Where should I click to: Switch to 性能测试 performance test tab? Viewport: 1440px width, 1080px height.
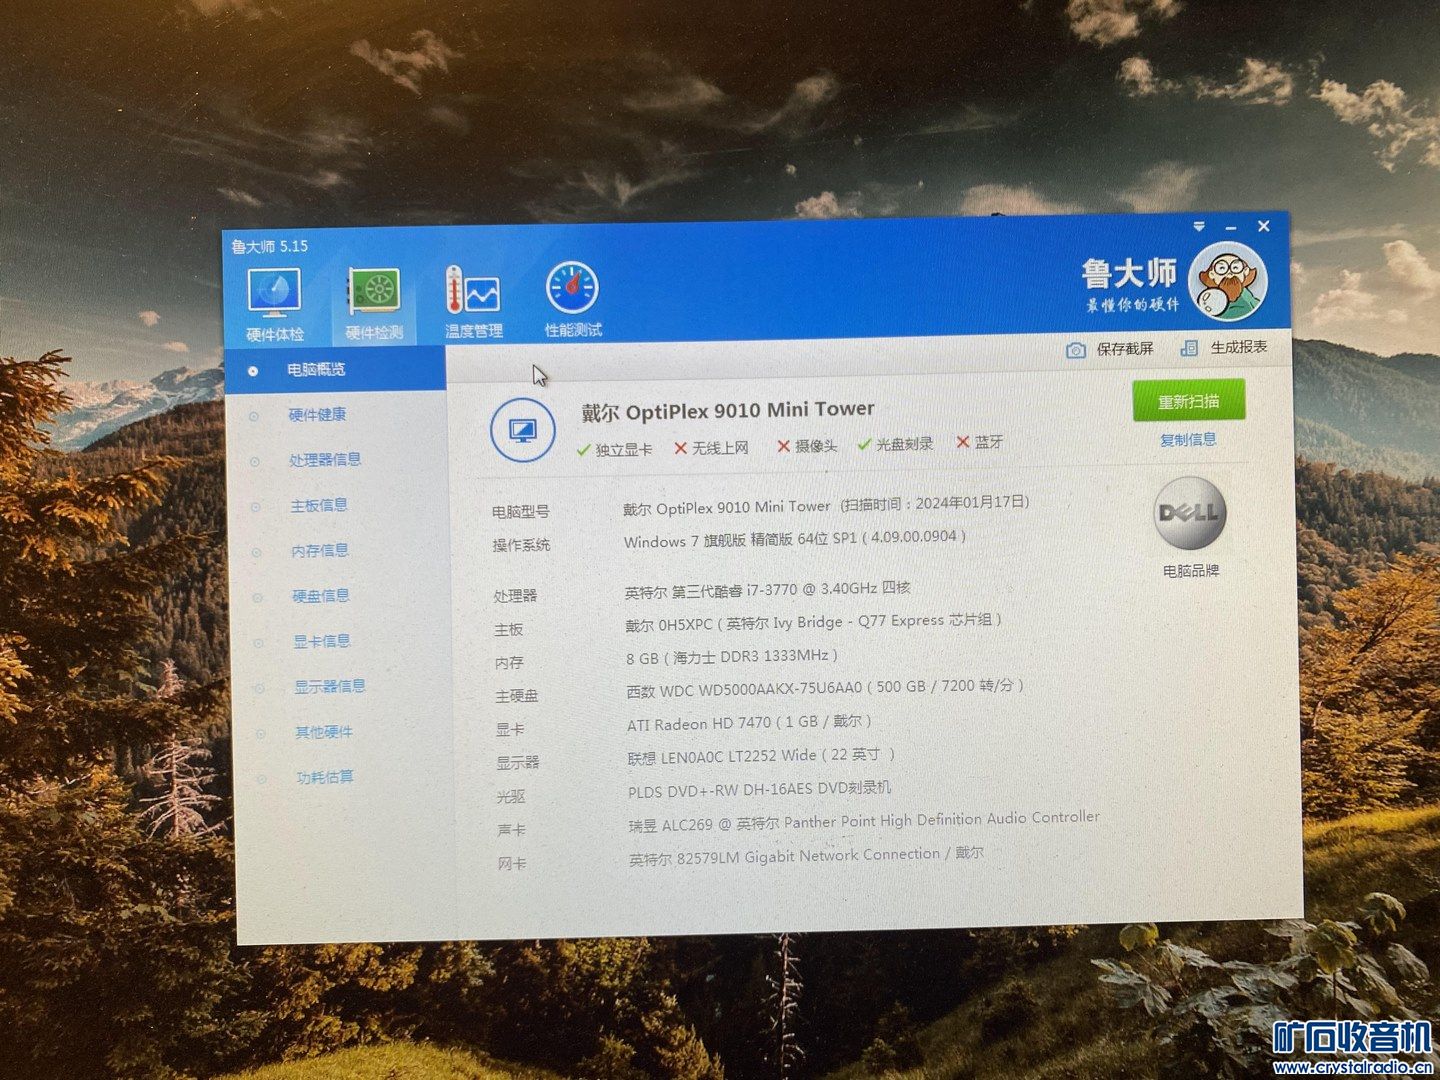click(573, 299)
